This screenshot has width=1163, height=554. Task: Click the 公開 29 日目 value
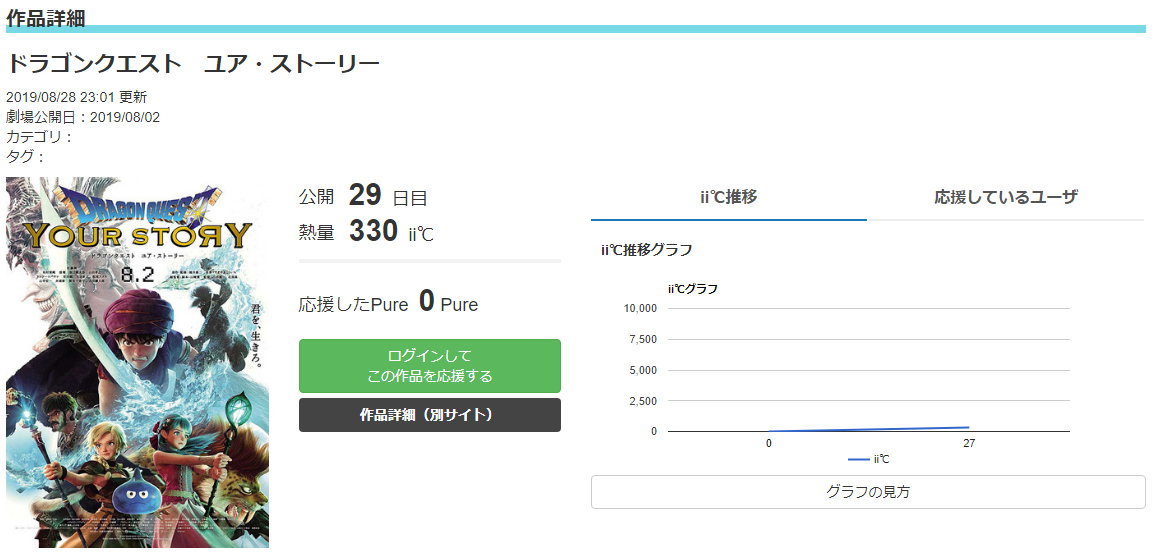[x=363, y=196]
